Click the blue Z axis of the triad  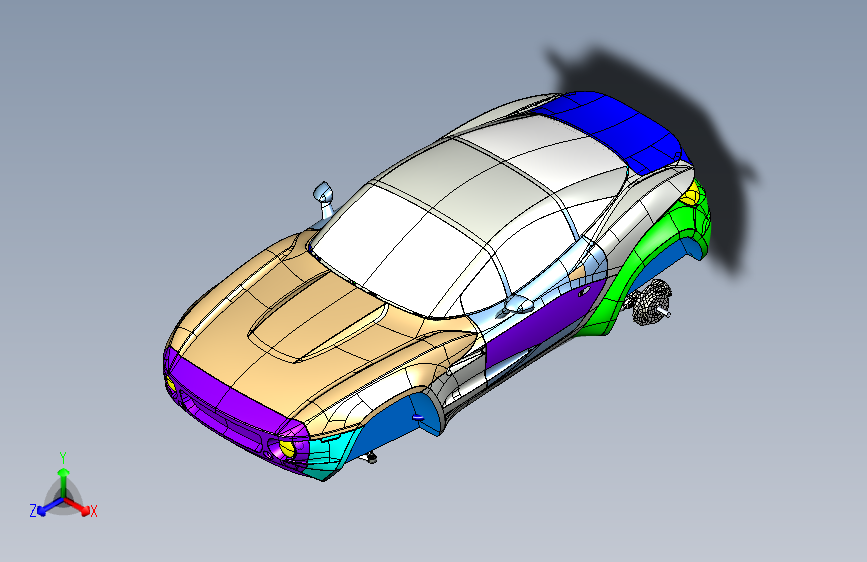pyautogui.click(x=49, y=507)
